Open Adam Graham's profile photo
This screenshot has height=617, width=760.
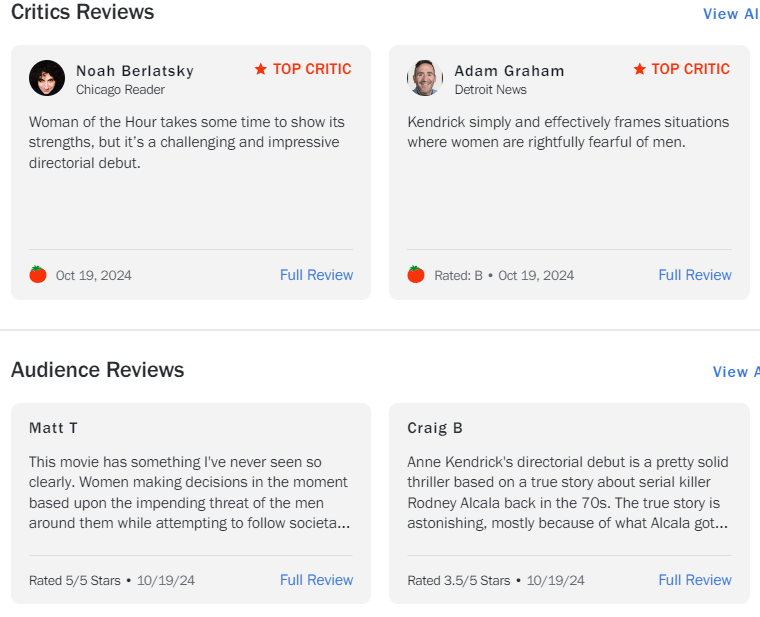(425, 78)
